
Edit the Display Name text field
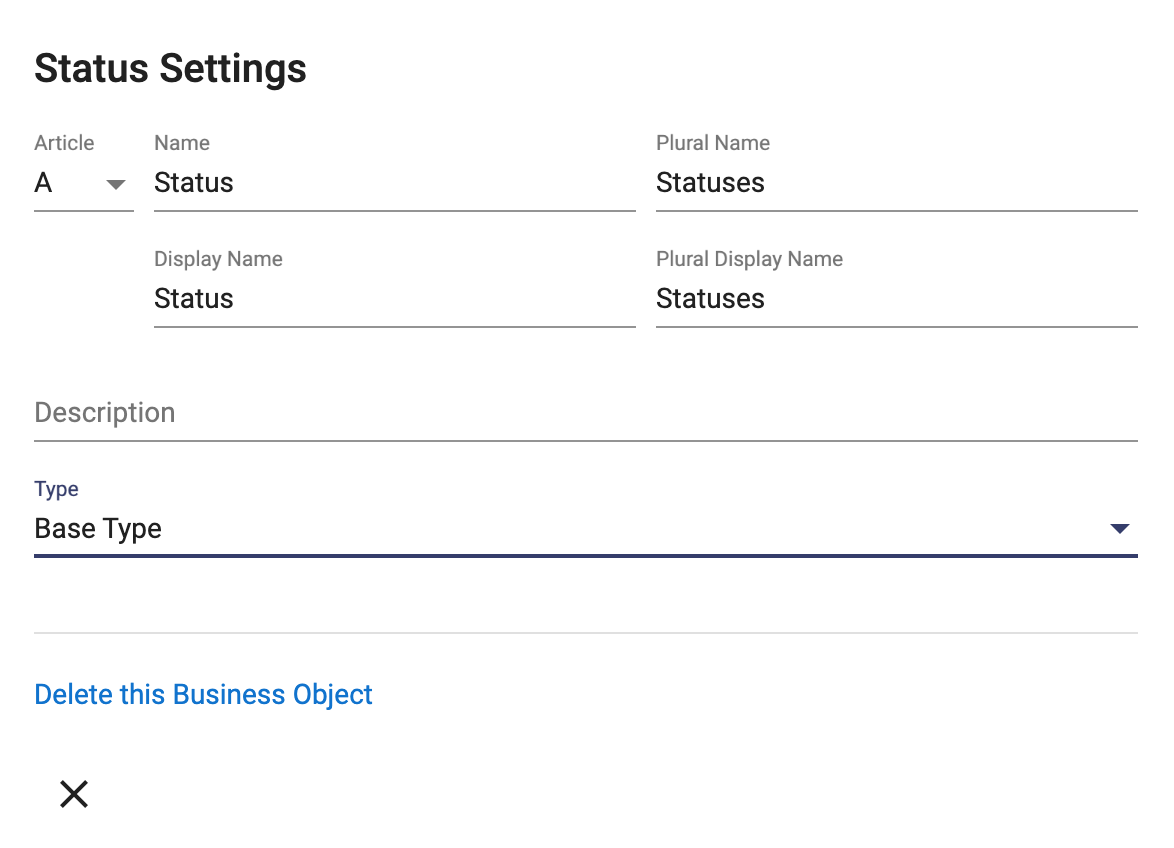394,299
